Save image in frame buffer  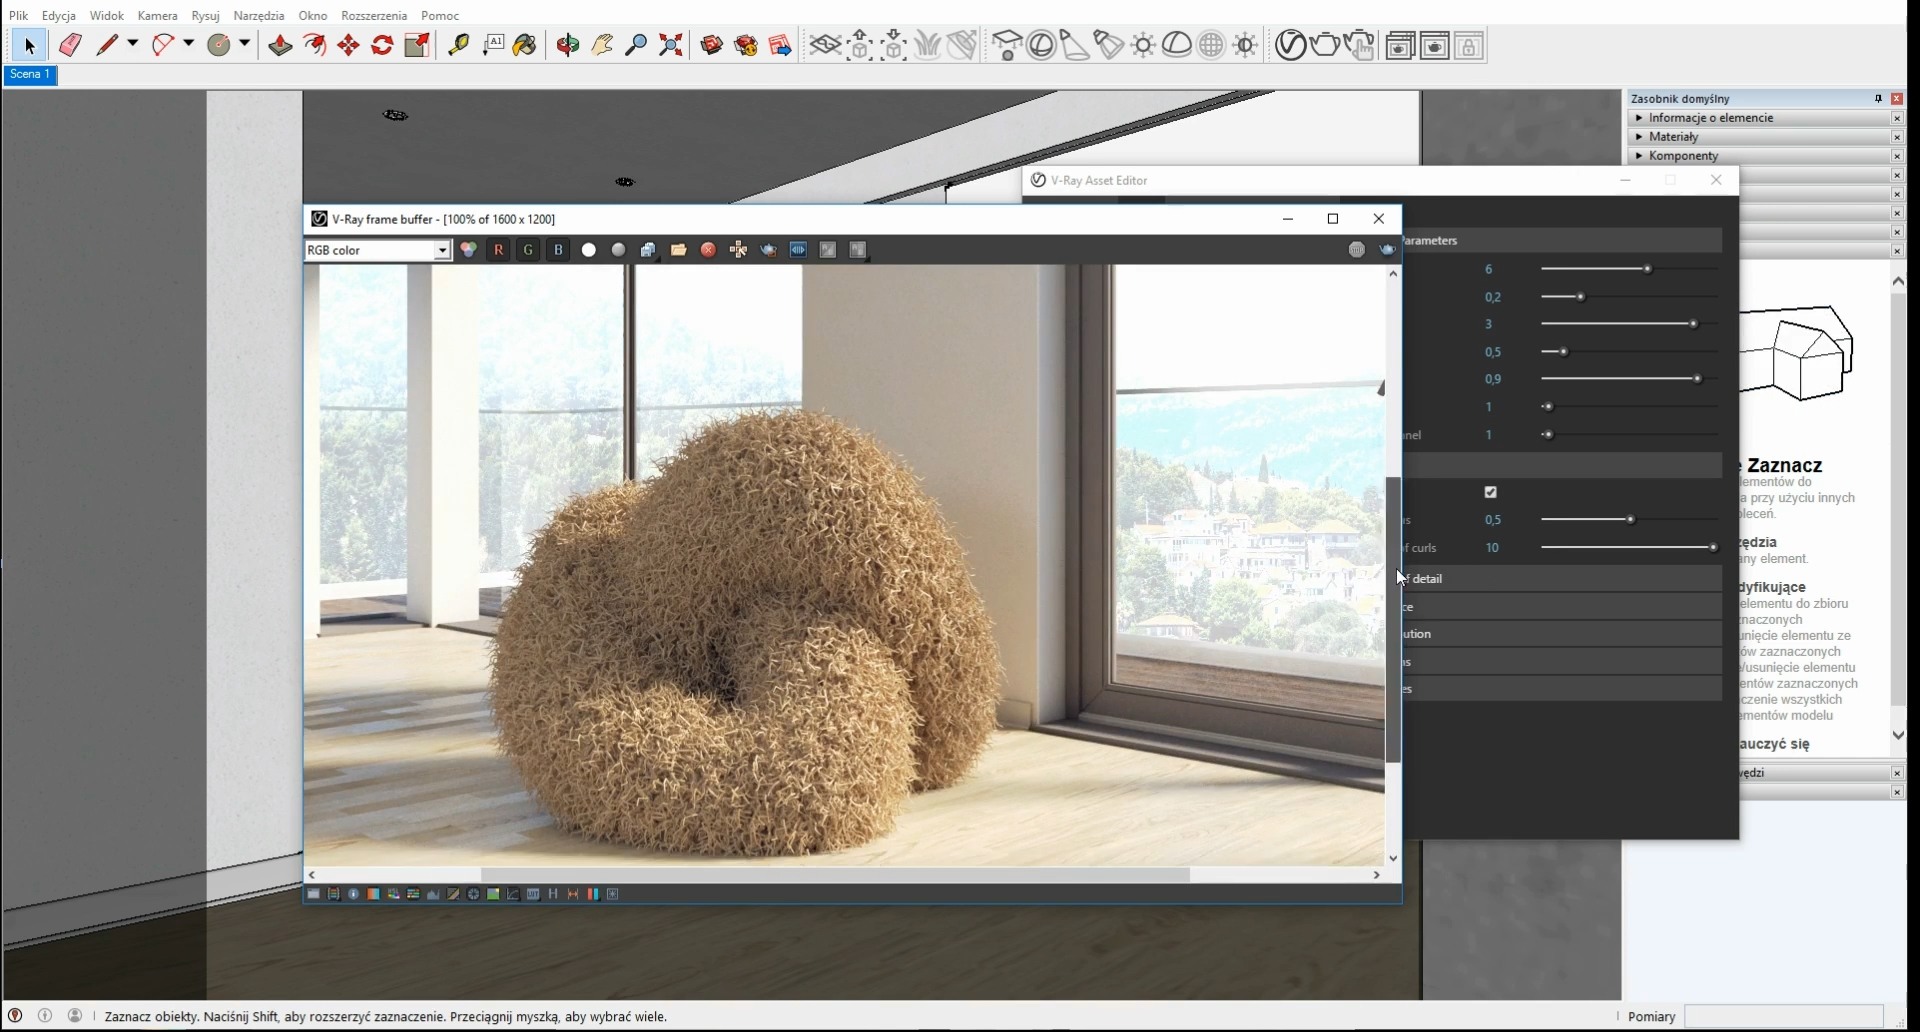pos(648,250)
